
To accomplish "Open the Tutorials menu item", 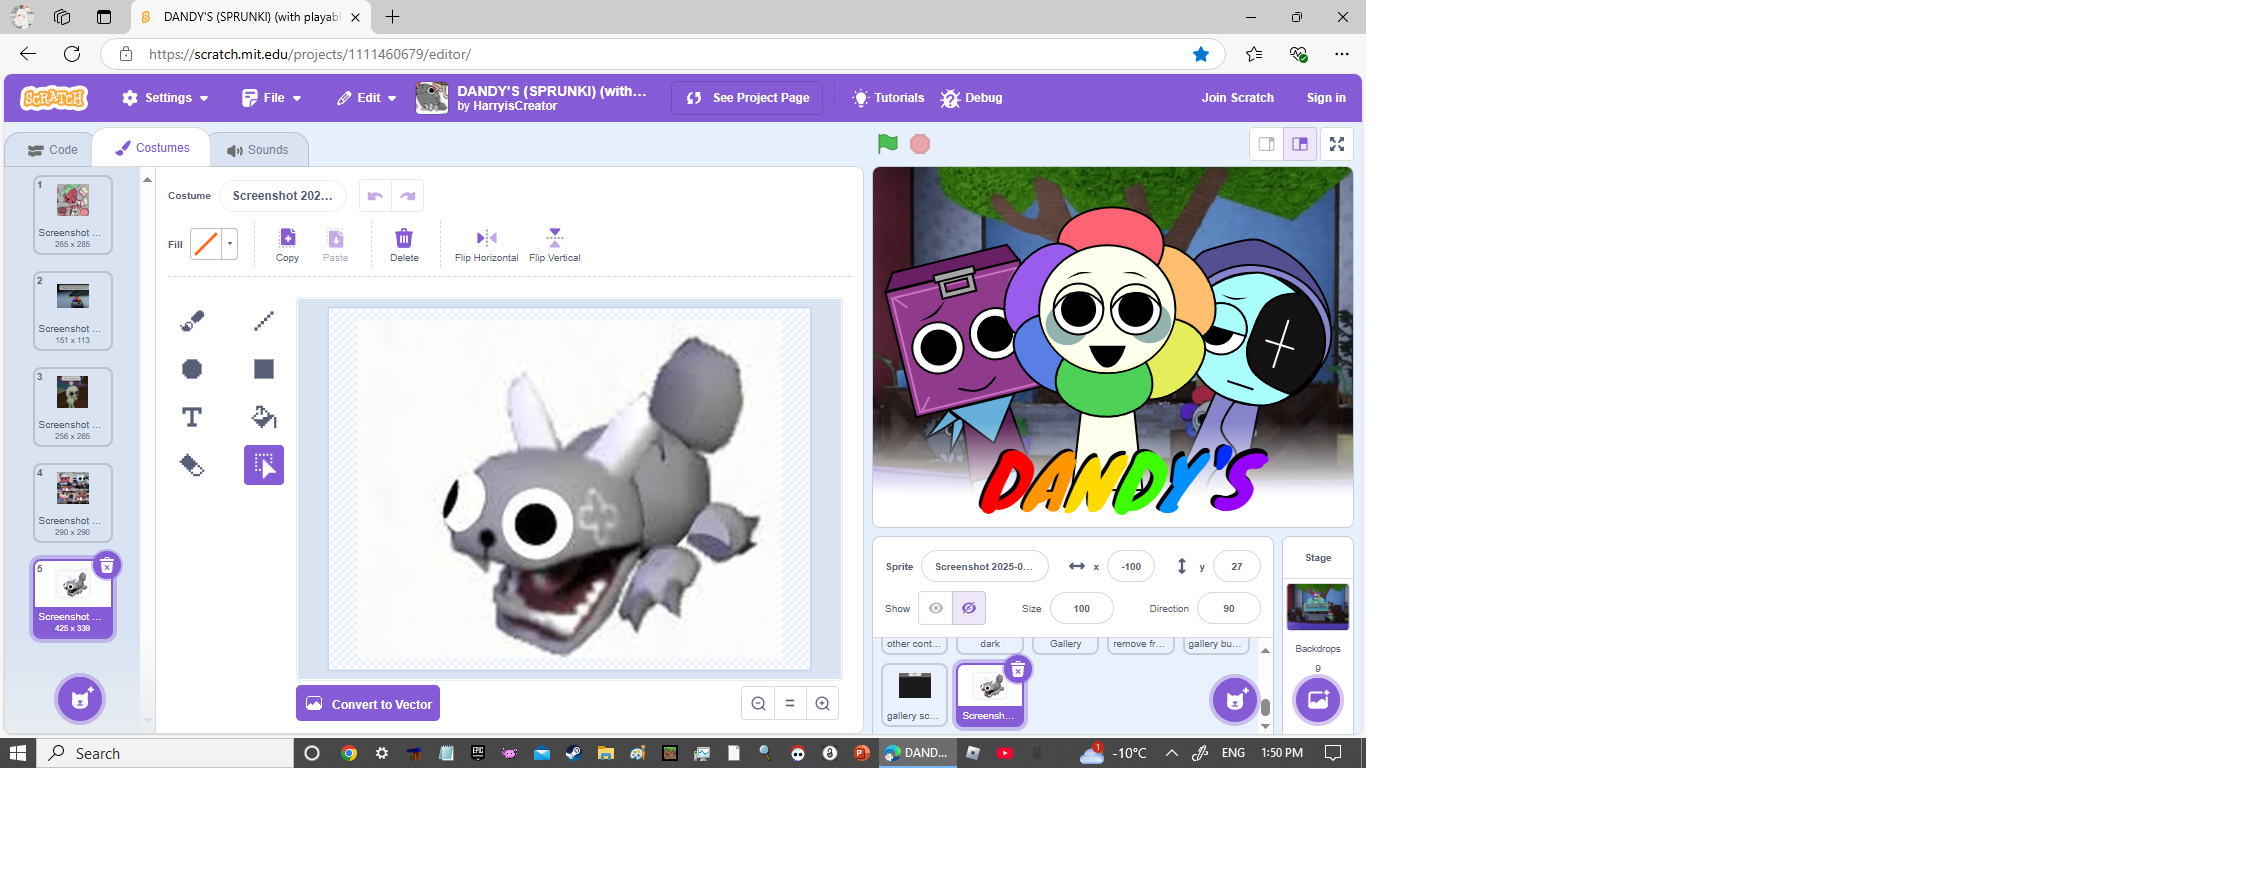I will [x=888, y=98].
